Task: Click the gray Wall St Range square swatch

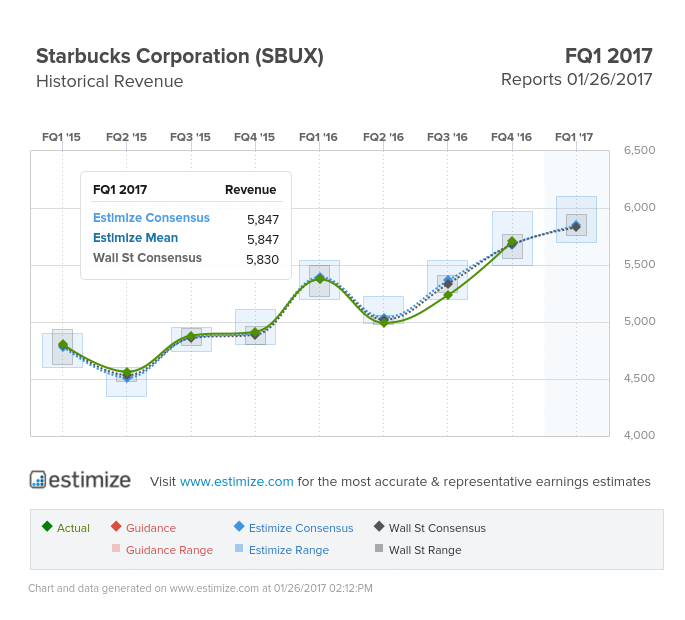Action: pos(379,548)
